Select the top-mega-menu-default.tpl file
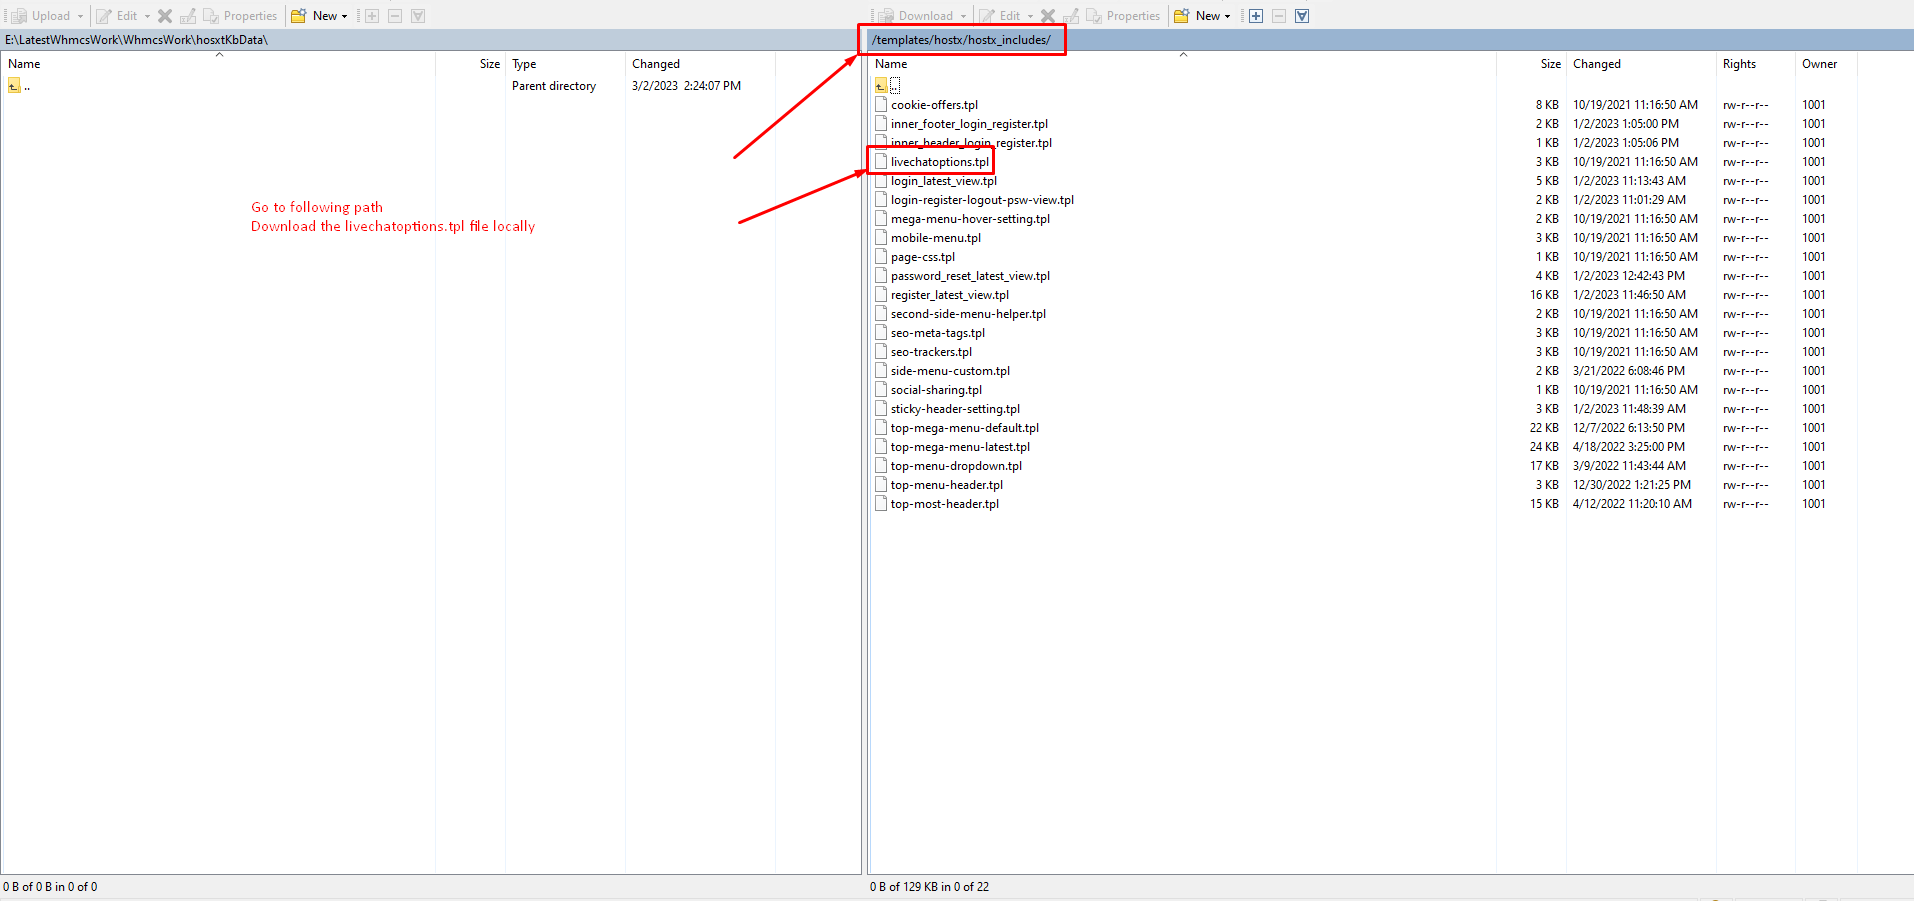Image resolution: width=1914 pixels, height=901 pixels. pyautogui.click(x=964, y=428)
